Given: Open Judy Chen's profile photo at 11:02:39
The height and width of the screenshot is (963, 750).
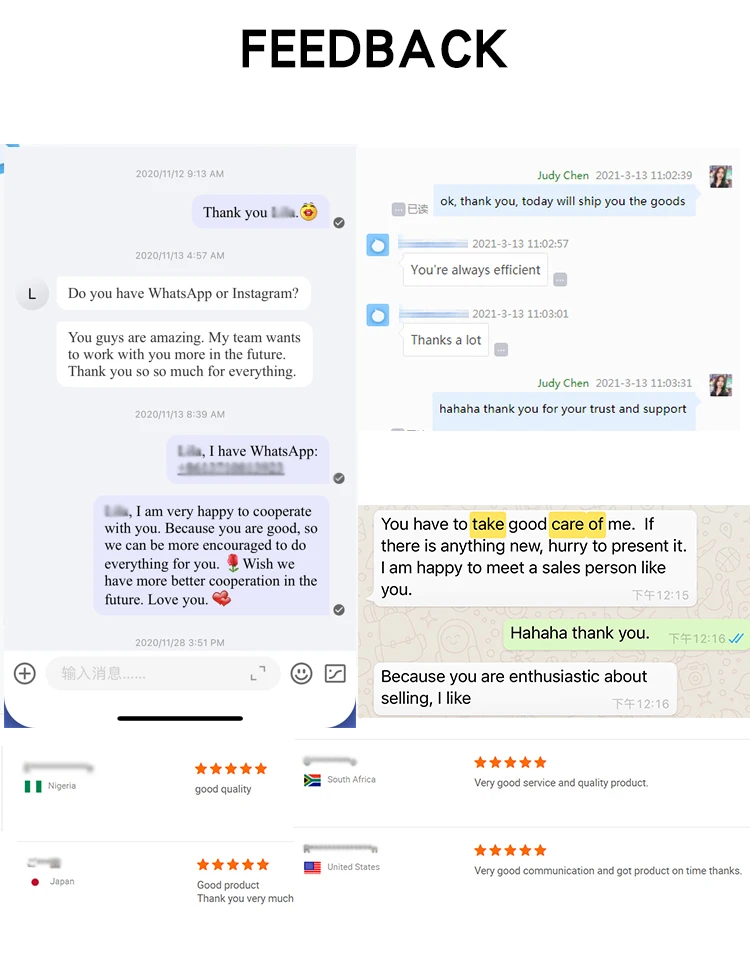Looking at the screenshot, I should [x=720, y=176].
